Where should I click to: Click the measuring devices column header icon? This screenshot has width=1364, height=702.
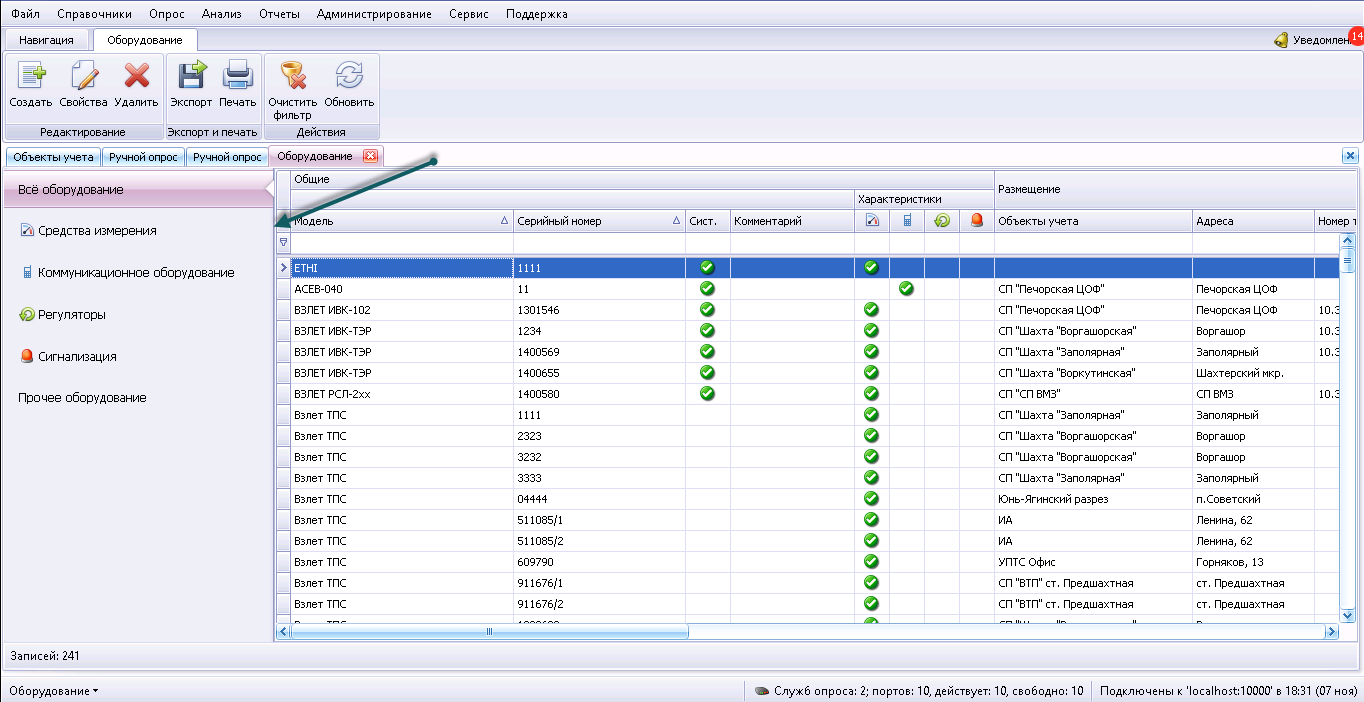tap(871, 221)
